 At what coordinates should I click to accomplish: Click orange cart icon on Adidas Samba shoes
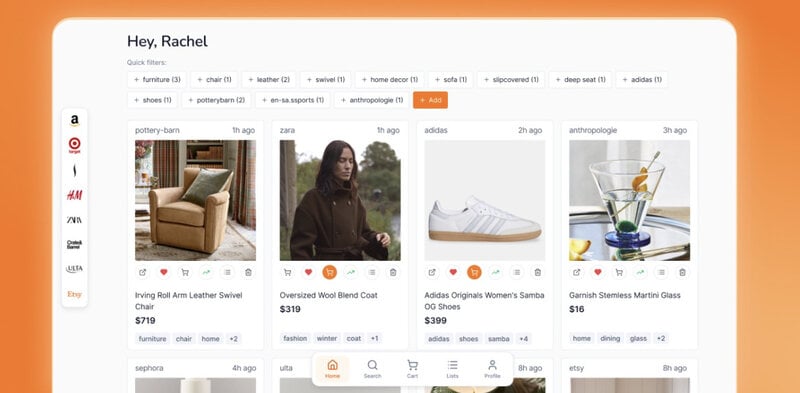[474, 273]
